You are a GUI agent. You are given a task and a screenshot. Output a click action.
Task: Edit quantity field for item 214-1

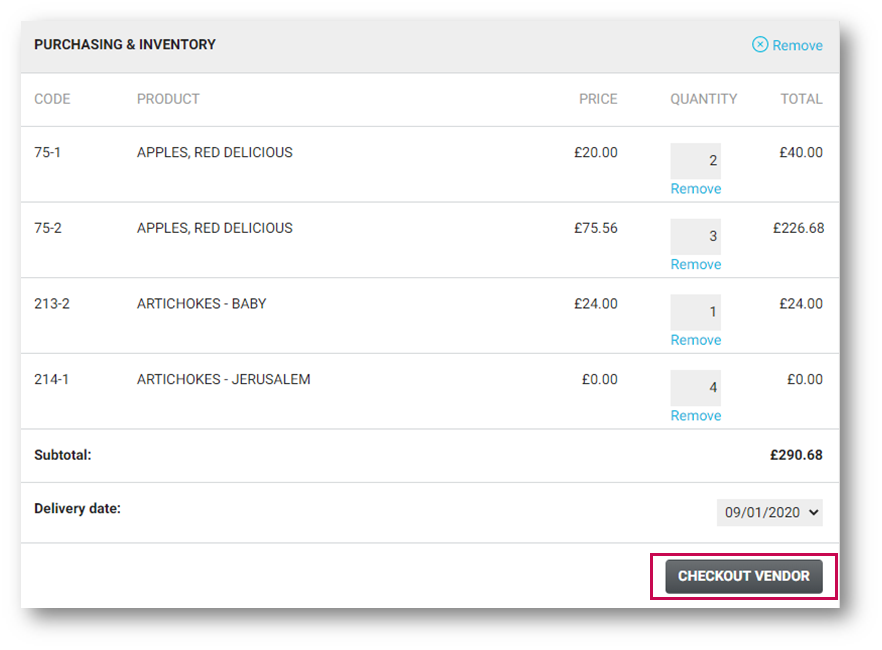[695, 387]
